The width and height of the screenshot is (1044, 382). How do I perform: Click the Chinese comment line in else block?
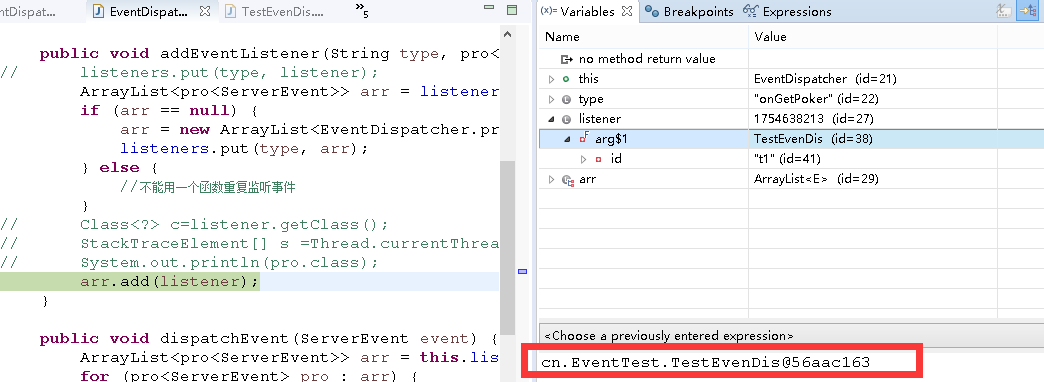point(208,187)
